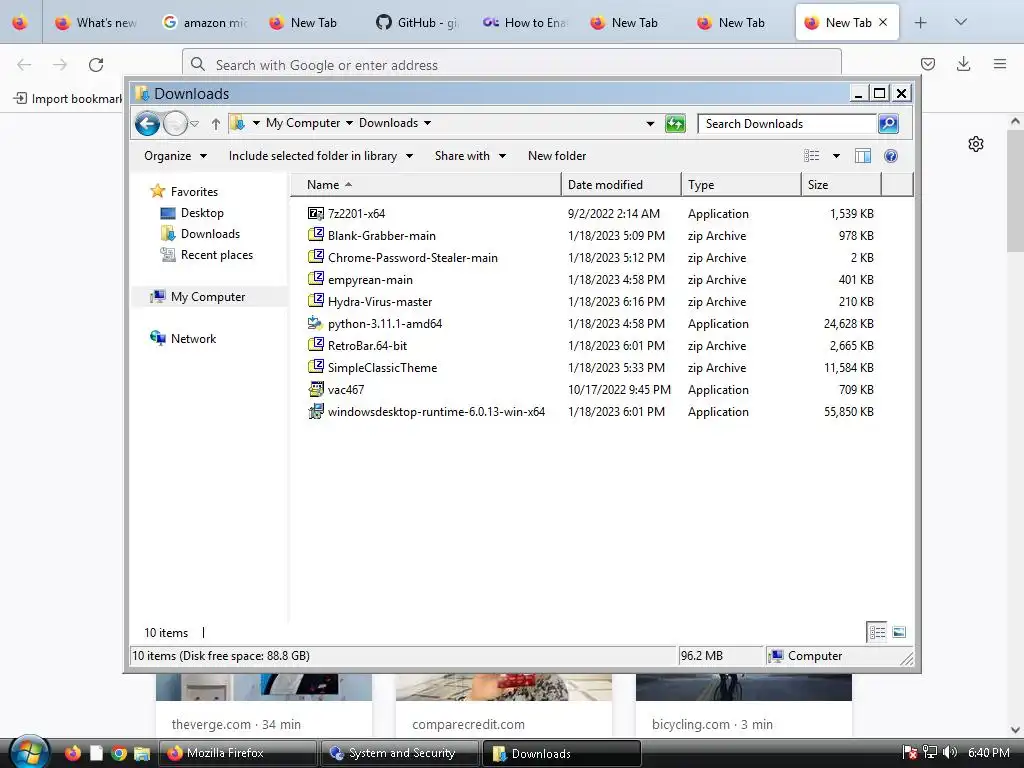Switch to the GitHub tab
1024x768 pixels.
[418, 23]
